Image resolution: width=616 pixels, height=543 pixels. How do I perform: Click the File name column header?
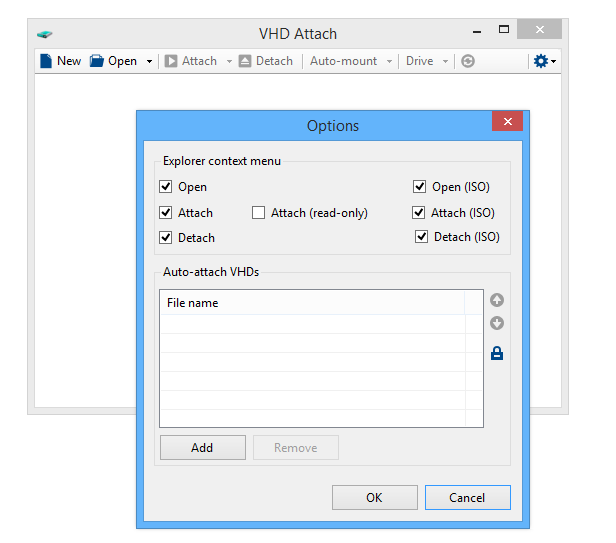[312, 303]
